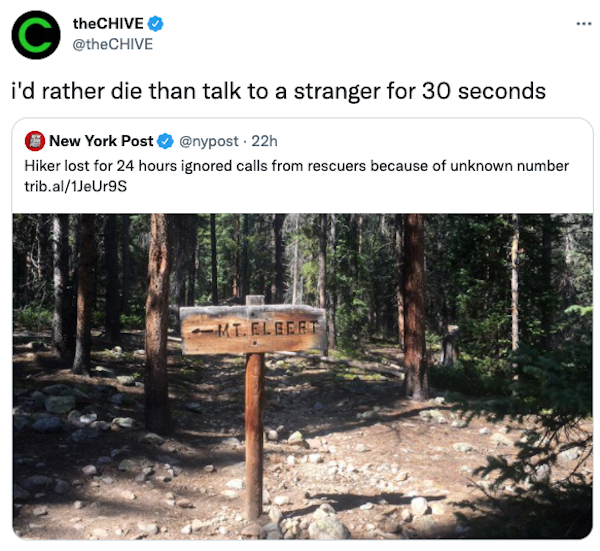Open theCHIVE green C profile avatar
The height and width of the screenshot is (551, 600).
36,35
